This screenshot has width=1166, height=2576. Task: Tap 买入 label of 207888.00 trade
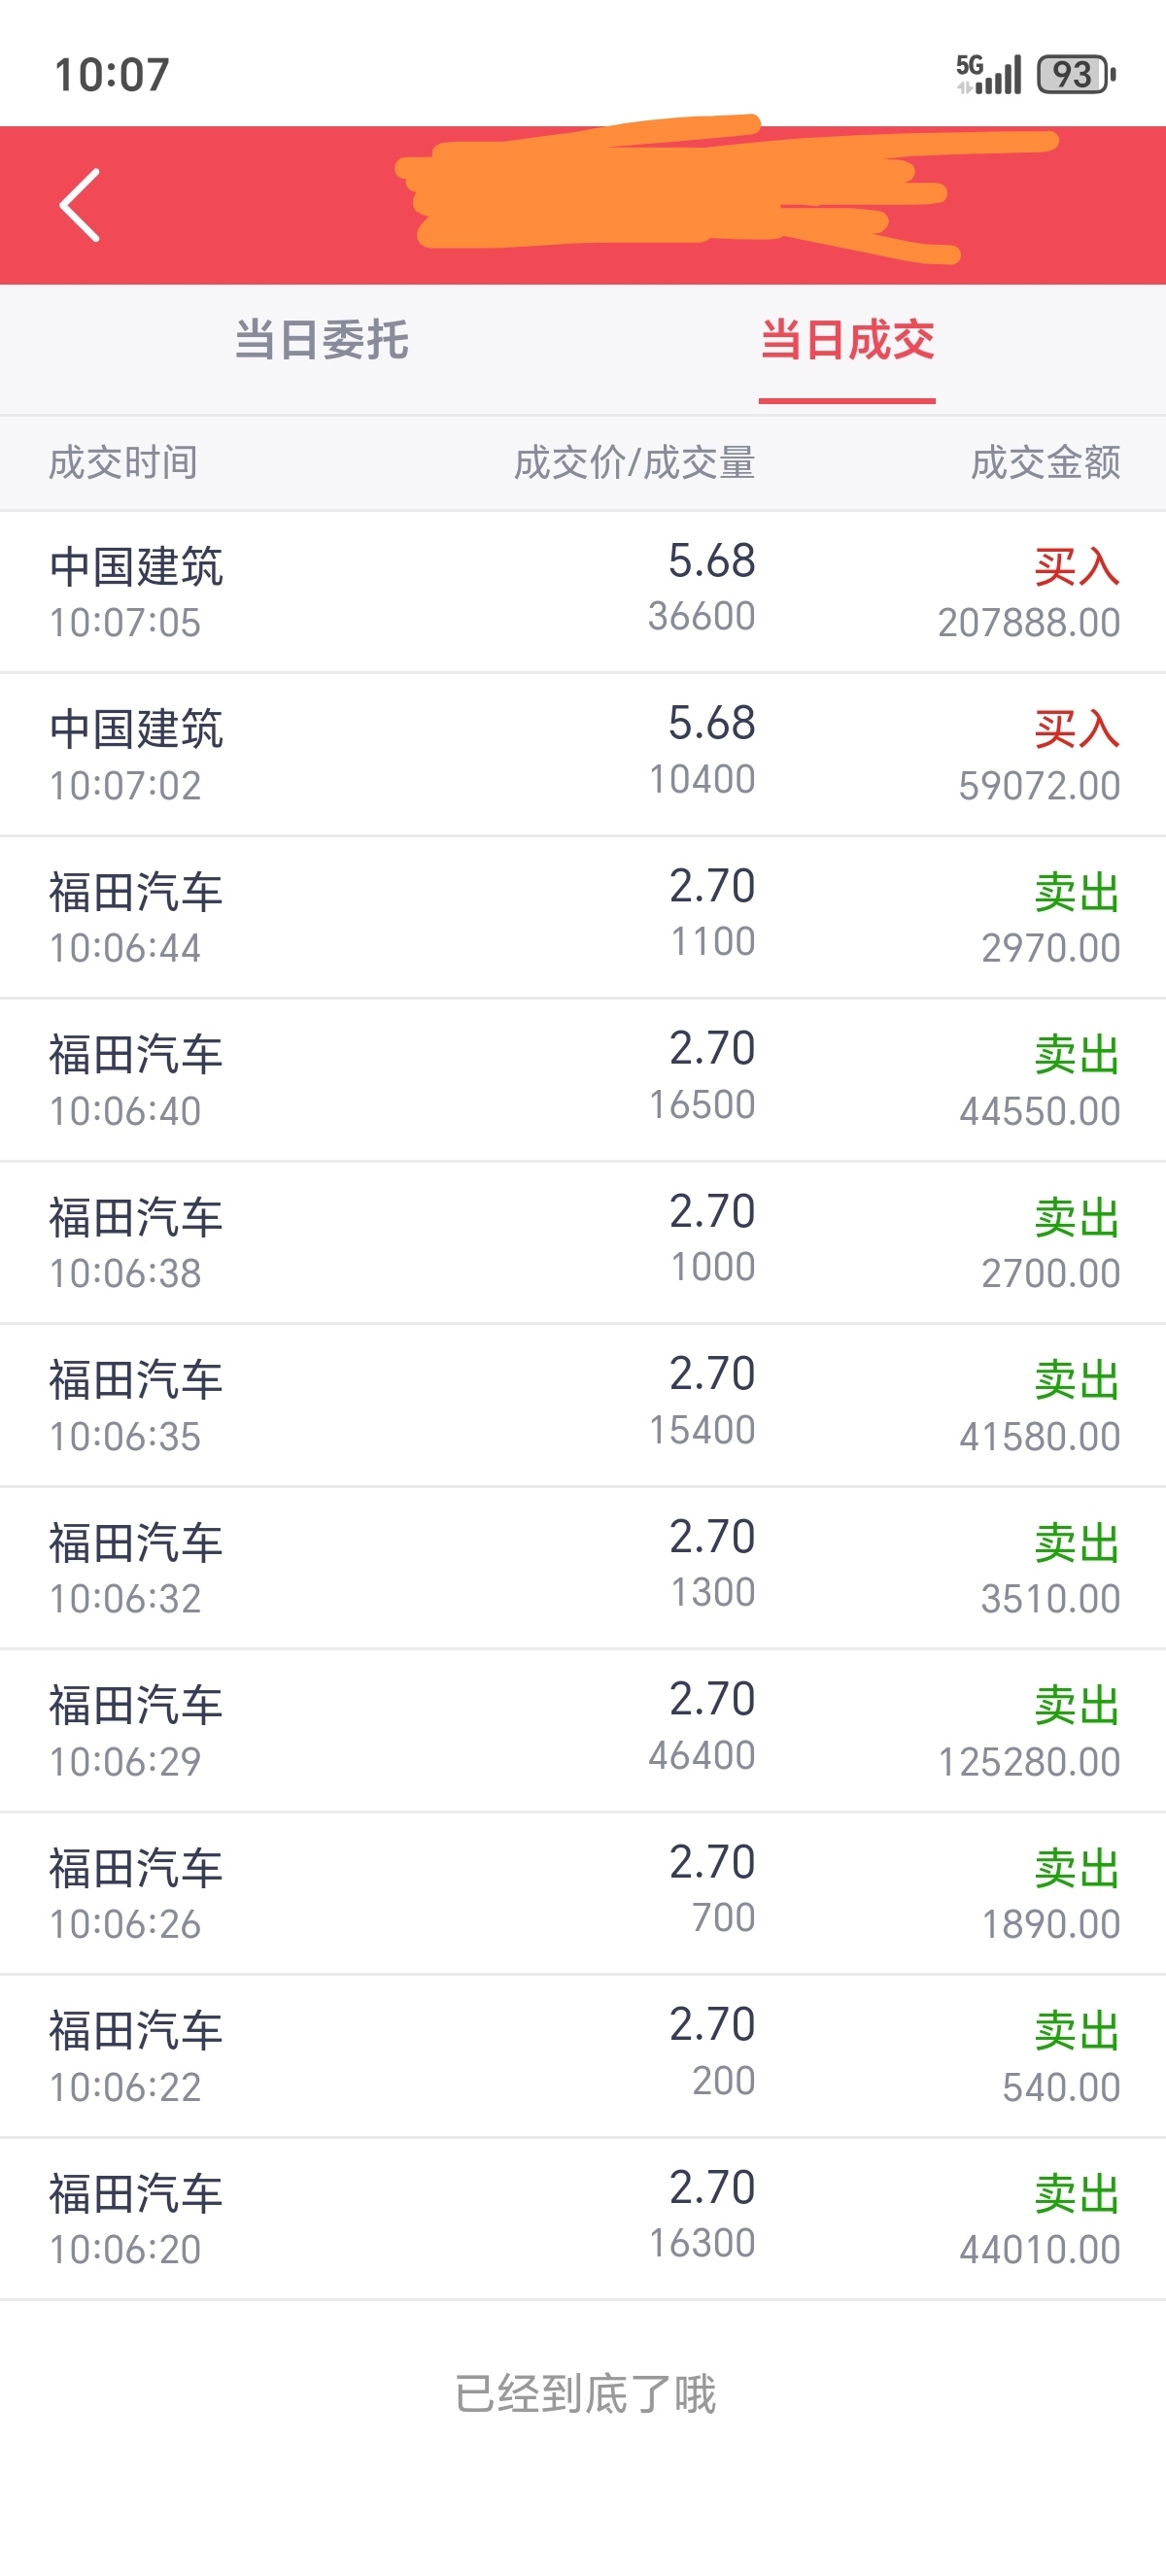coord(1077,567)
